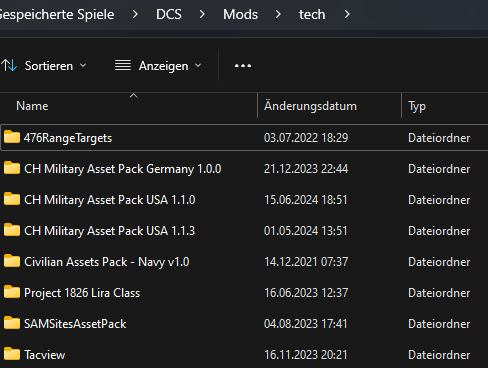Click date 16.11.2023 20:21

(306, 355)
